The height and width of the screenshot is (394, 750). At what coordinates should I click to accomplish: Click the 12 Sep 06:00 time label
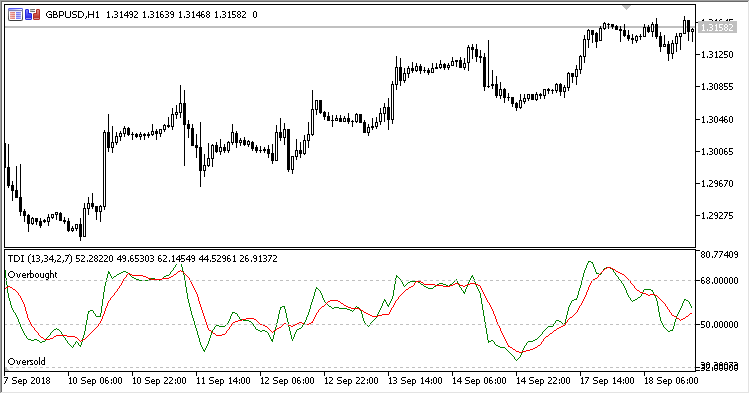click(287, 381)
